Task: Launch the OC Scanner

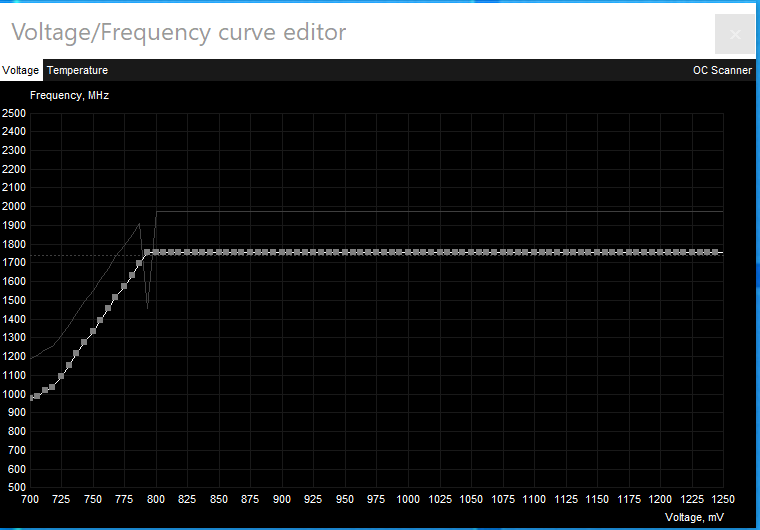Action: tap(722, 70)
